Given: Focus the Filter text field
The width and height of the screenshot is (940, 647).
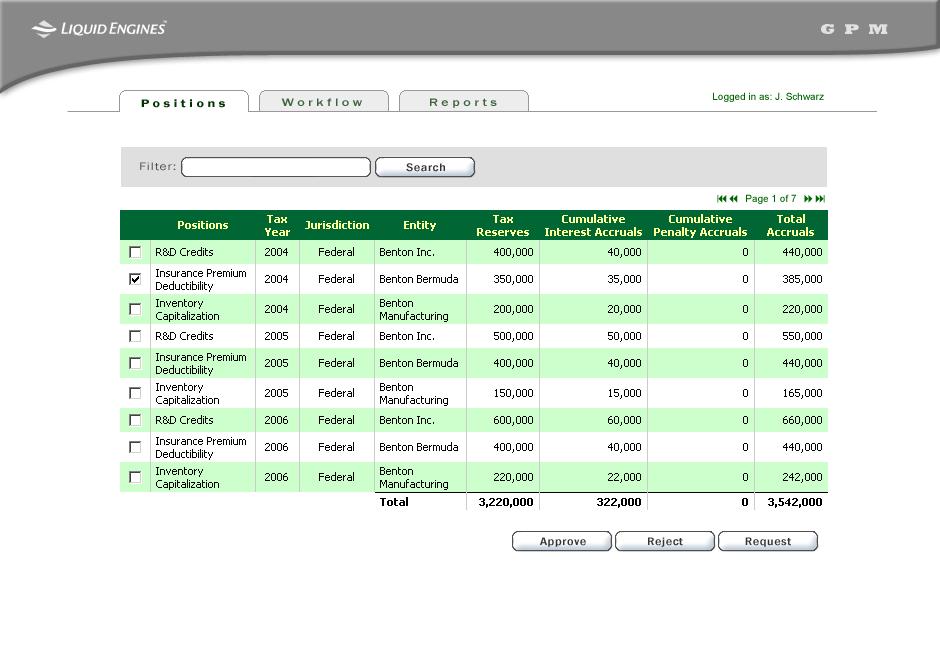Looking at the screenshot, I should click(x=275, y=167).
